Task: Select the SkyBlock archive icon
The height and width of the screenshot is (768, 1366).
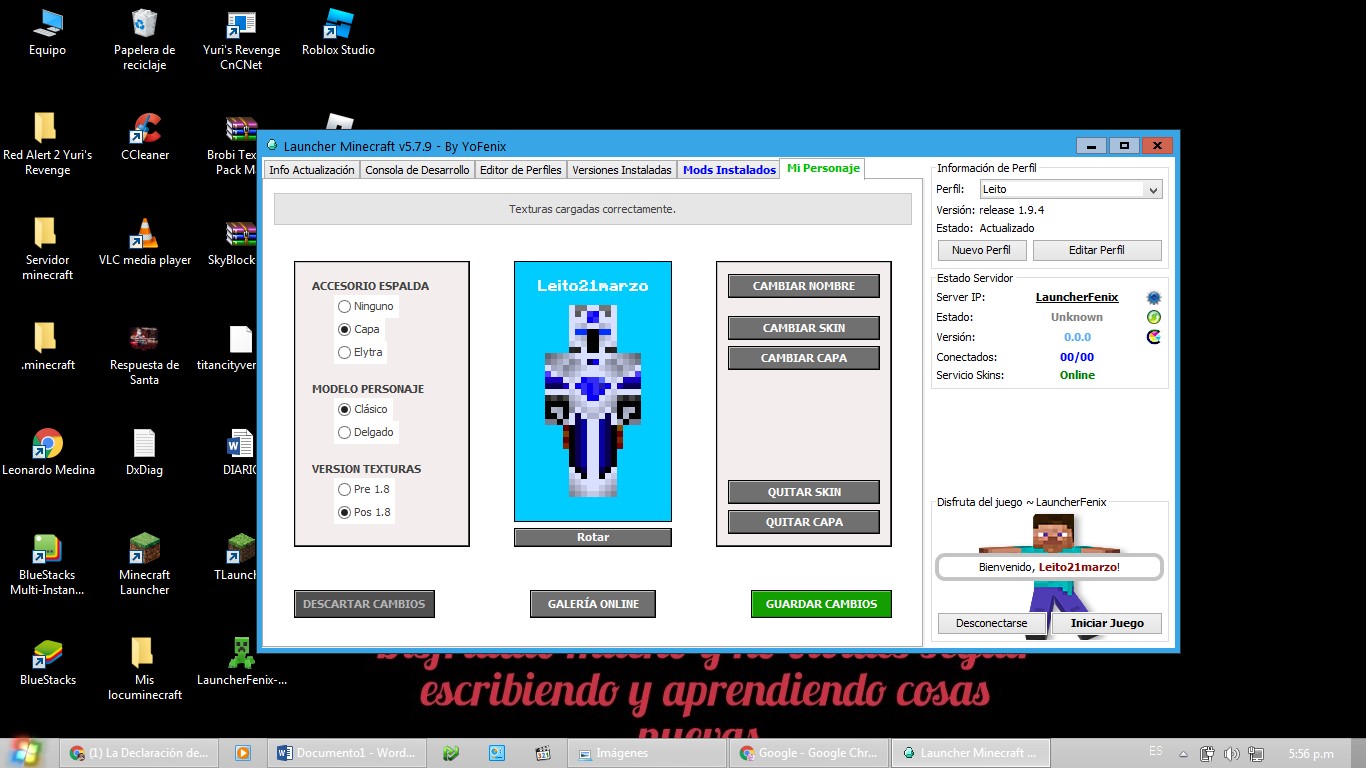Action: tap(232, 242)
